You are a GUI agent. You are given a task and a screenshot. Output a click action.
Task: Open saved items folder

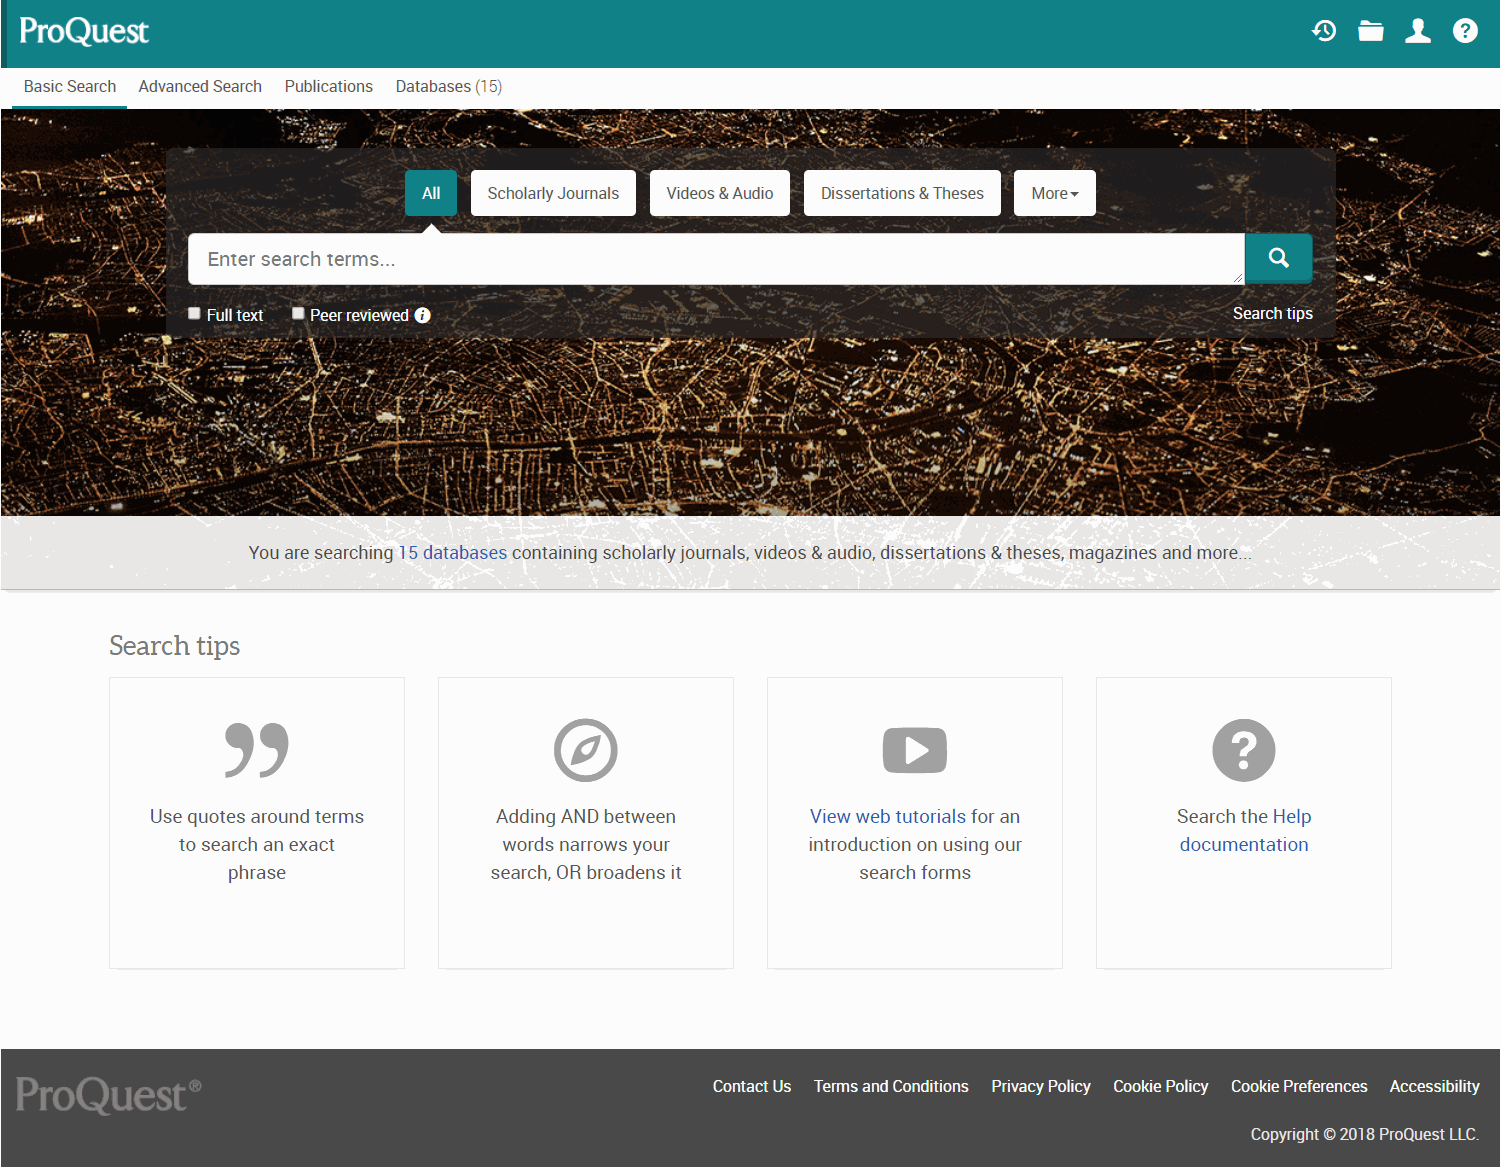coord(1370,30)
